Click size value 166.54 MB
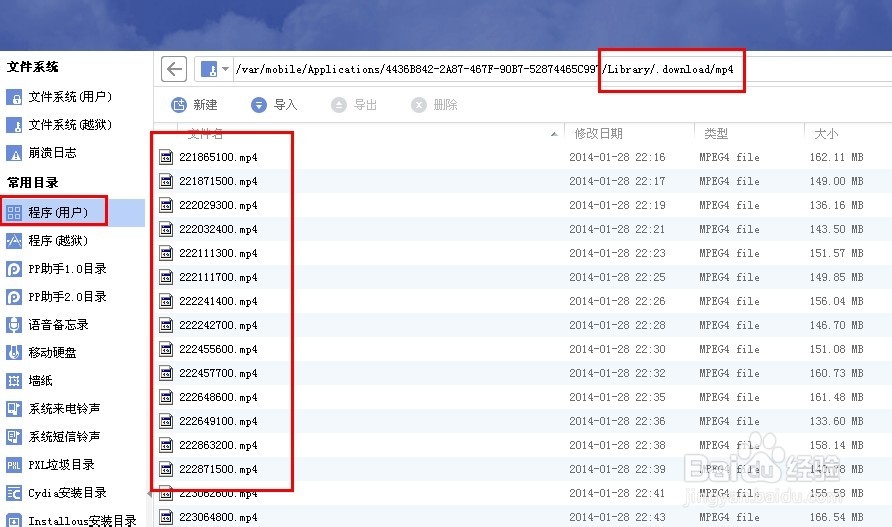The image size is (892, 527). pos(836,517)
